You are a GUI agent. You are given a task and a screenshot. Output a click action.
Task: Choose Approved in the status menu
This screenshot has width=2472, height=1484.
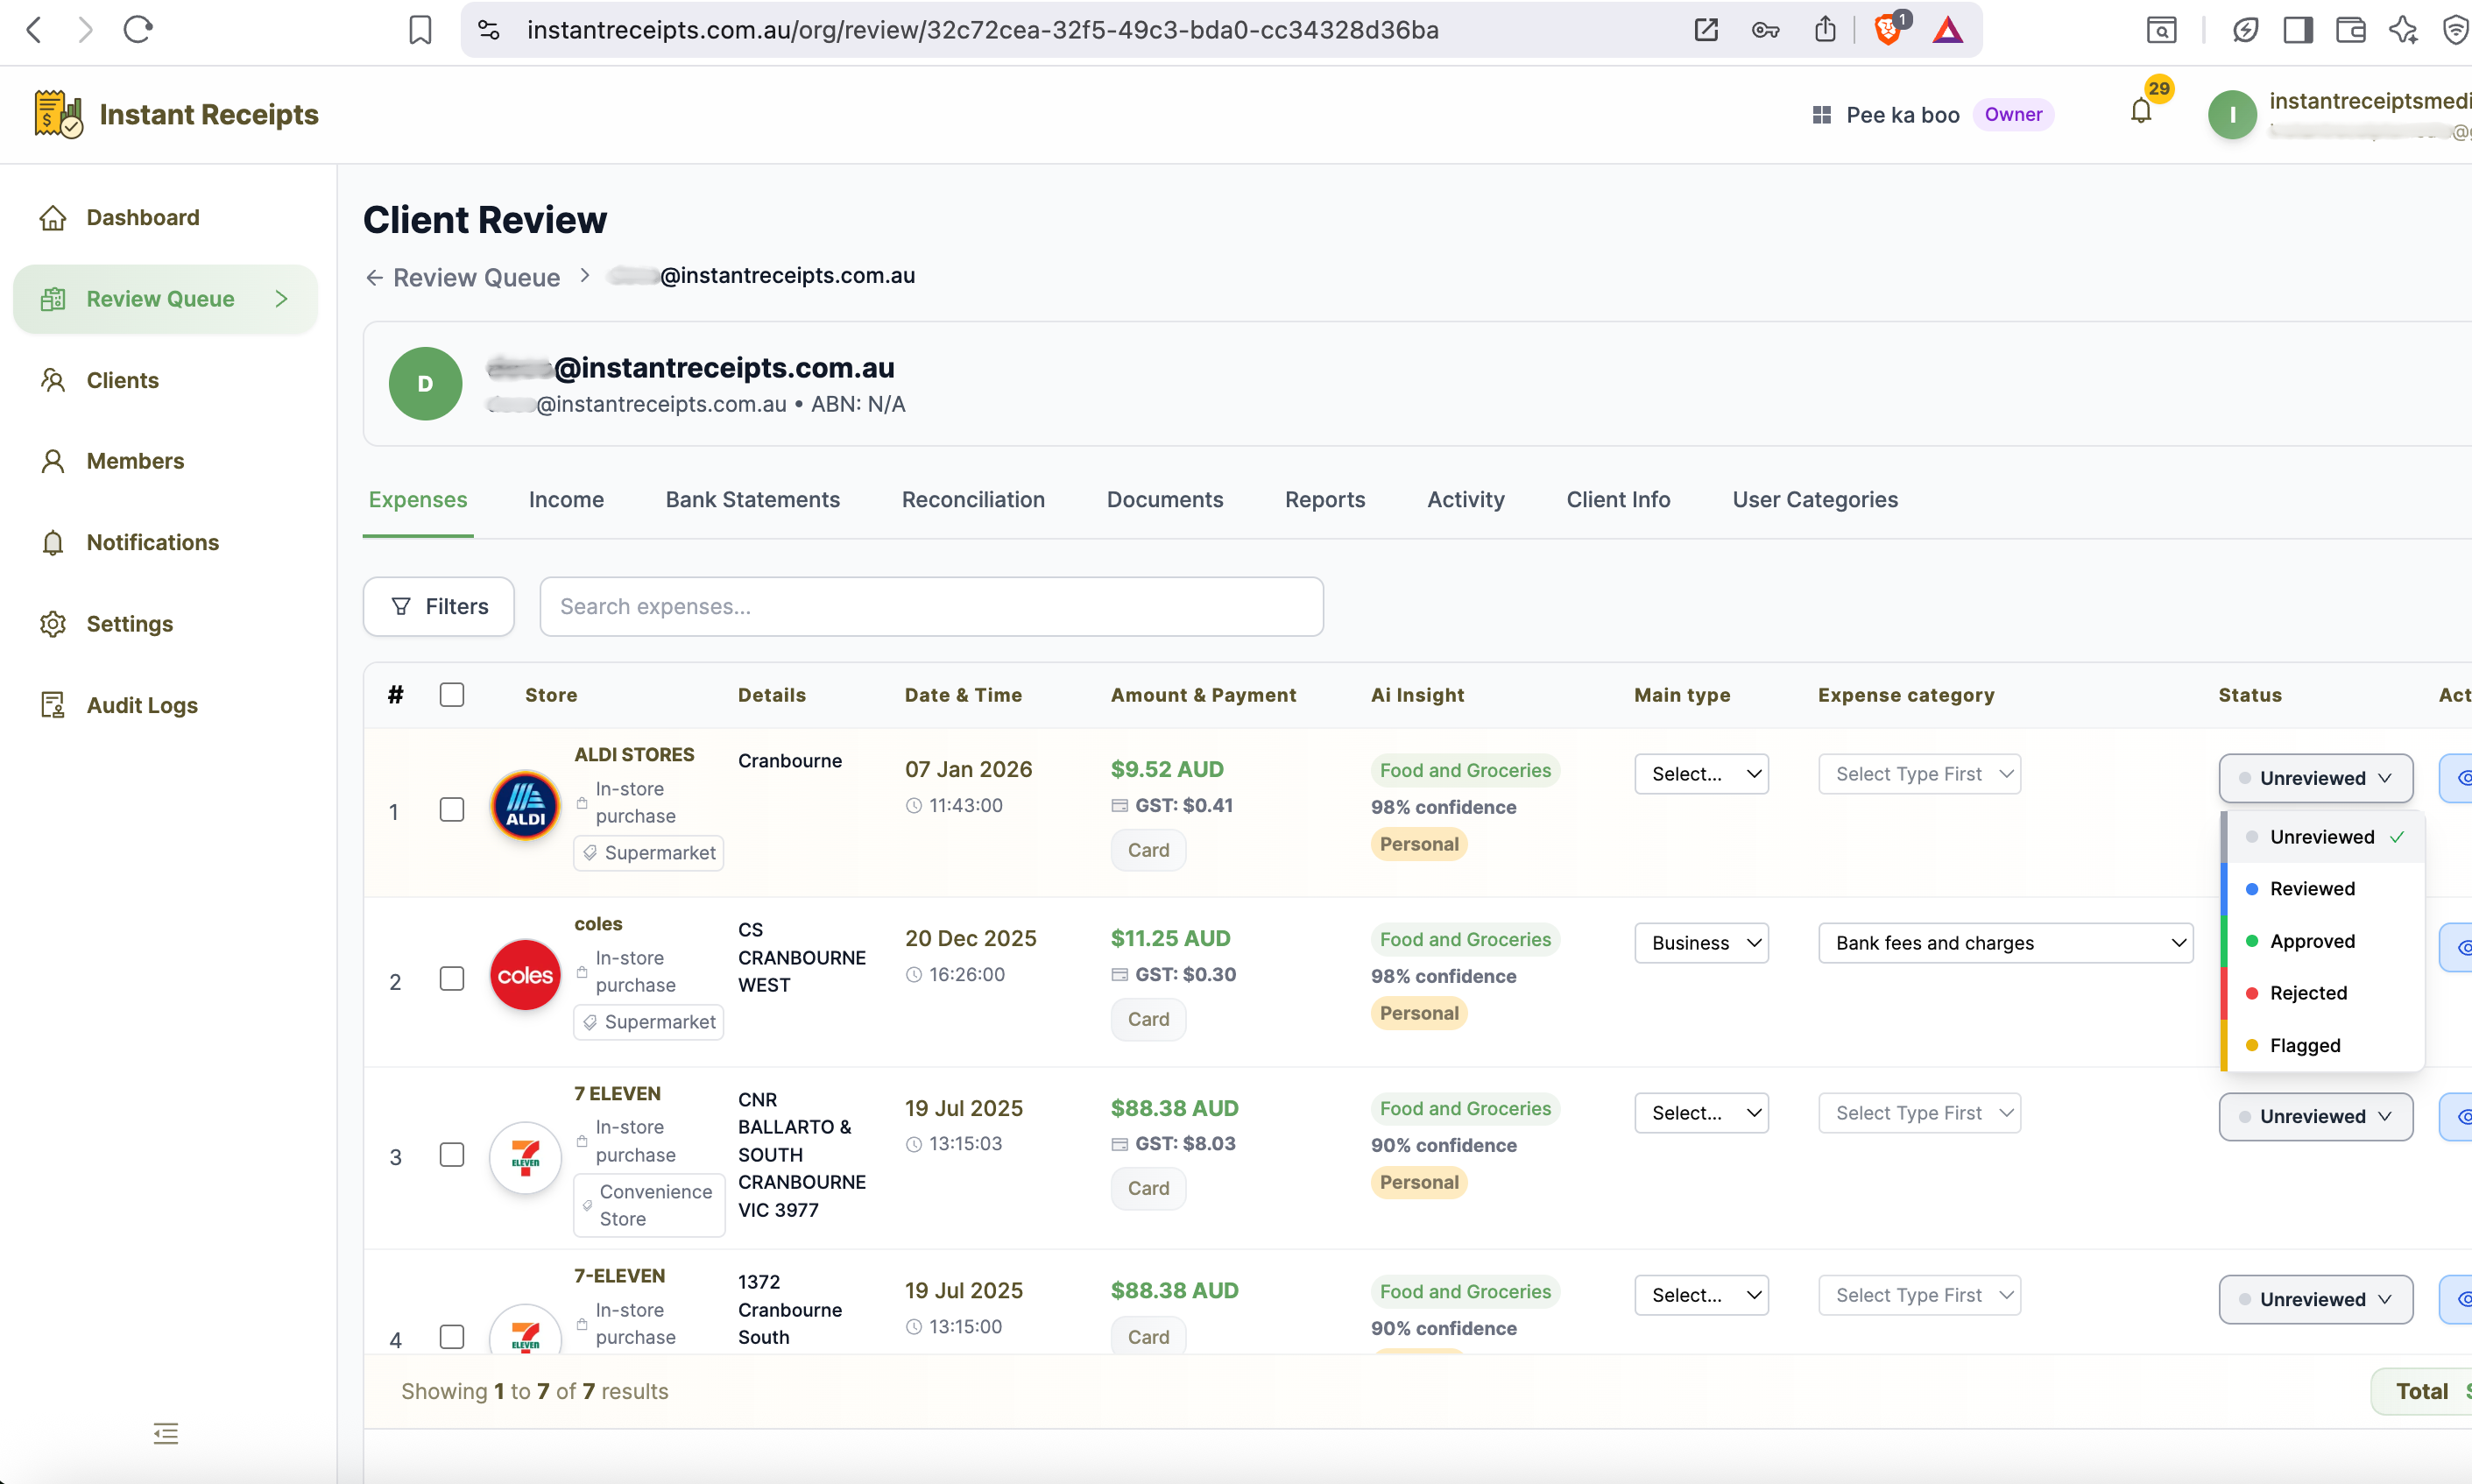click(2324, 941)
